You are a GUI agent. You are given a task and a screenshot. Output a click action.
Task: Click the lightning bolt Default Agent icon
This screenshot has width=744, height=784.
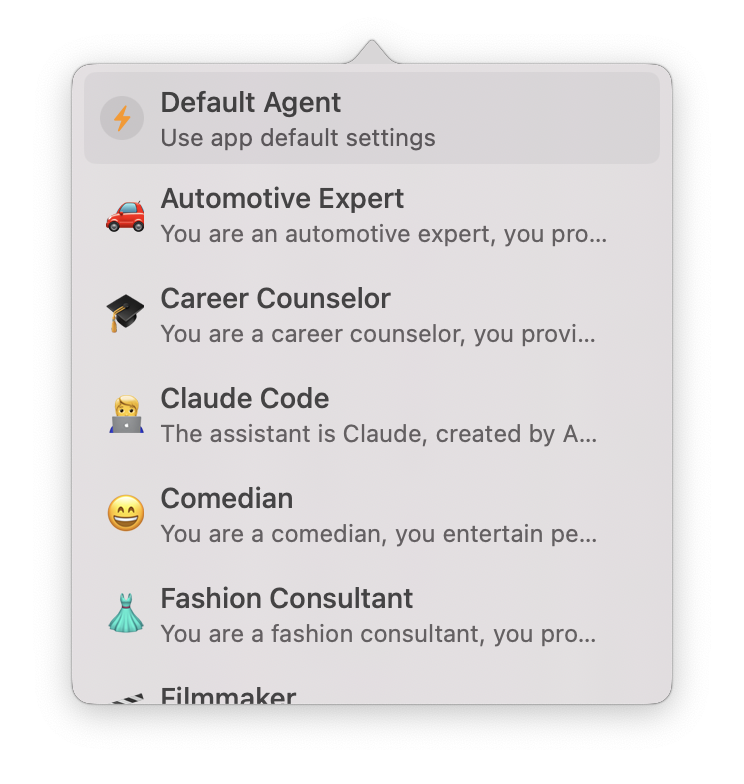(x=122, y=119)
